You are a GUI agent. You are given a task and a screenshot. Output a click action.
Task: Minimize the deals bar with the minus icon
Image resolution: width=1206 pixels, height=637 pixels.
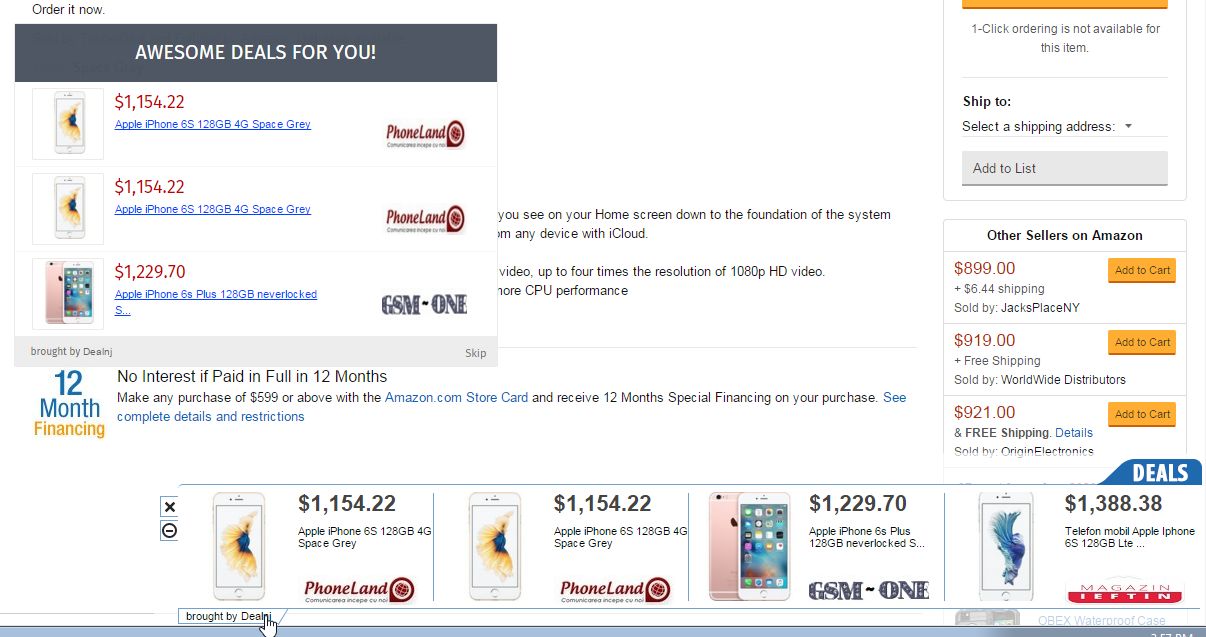[x=170, y=531]
